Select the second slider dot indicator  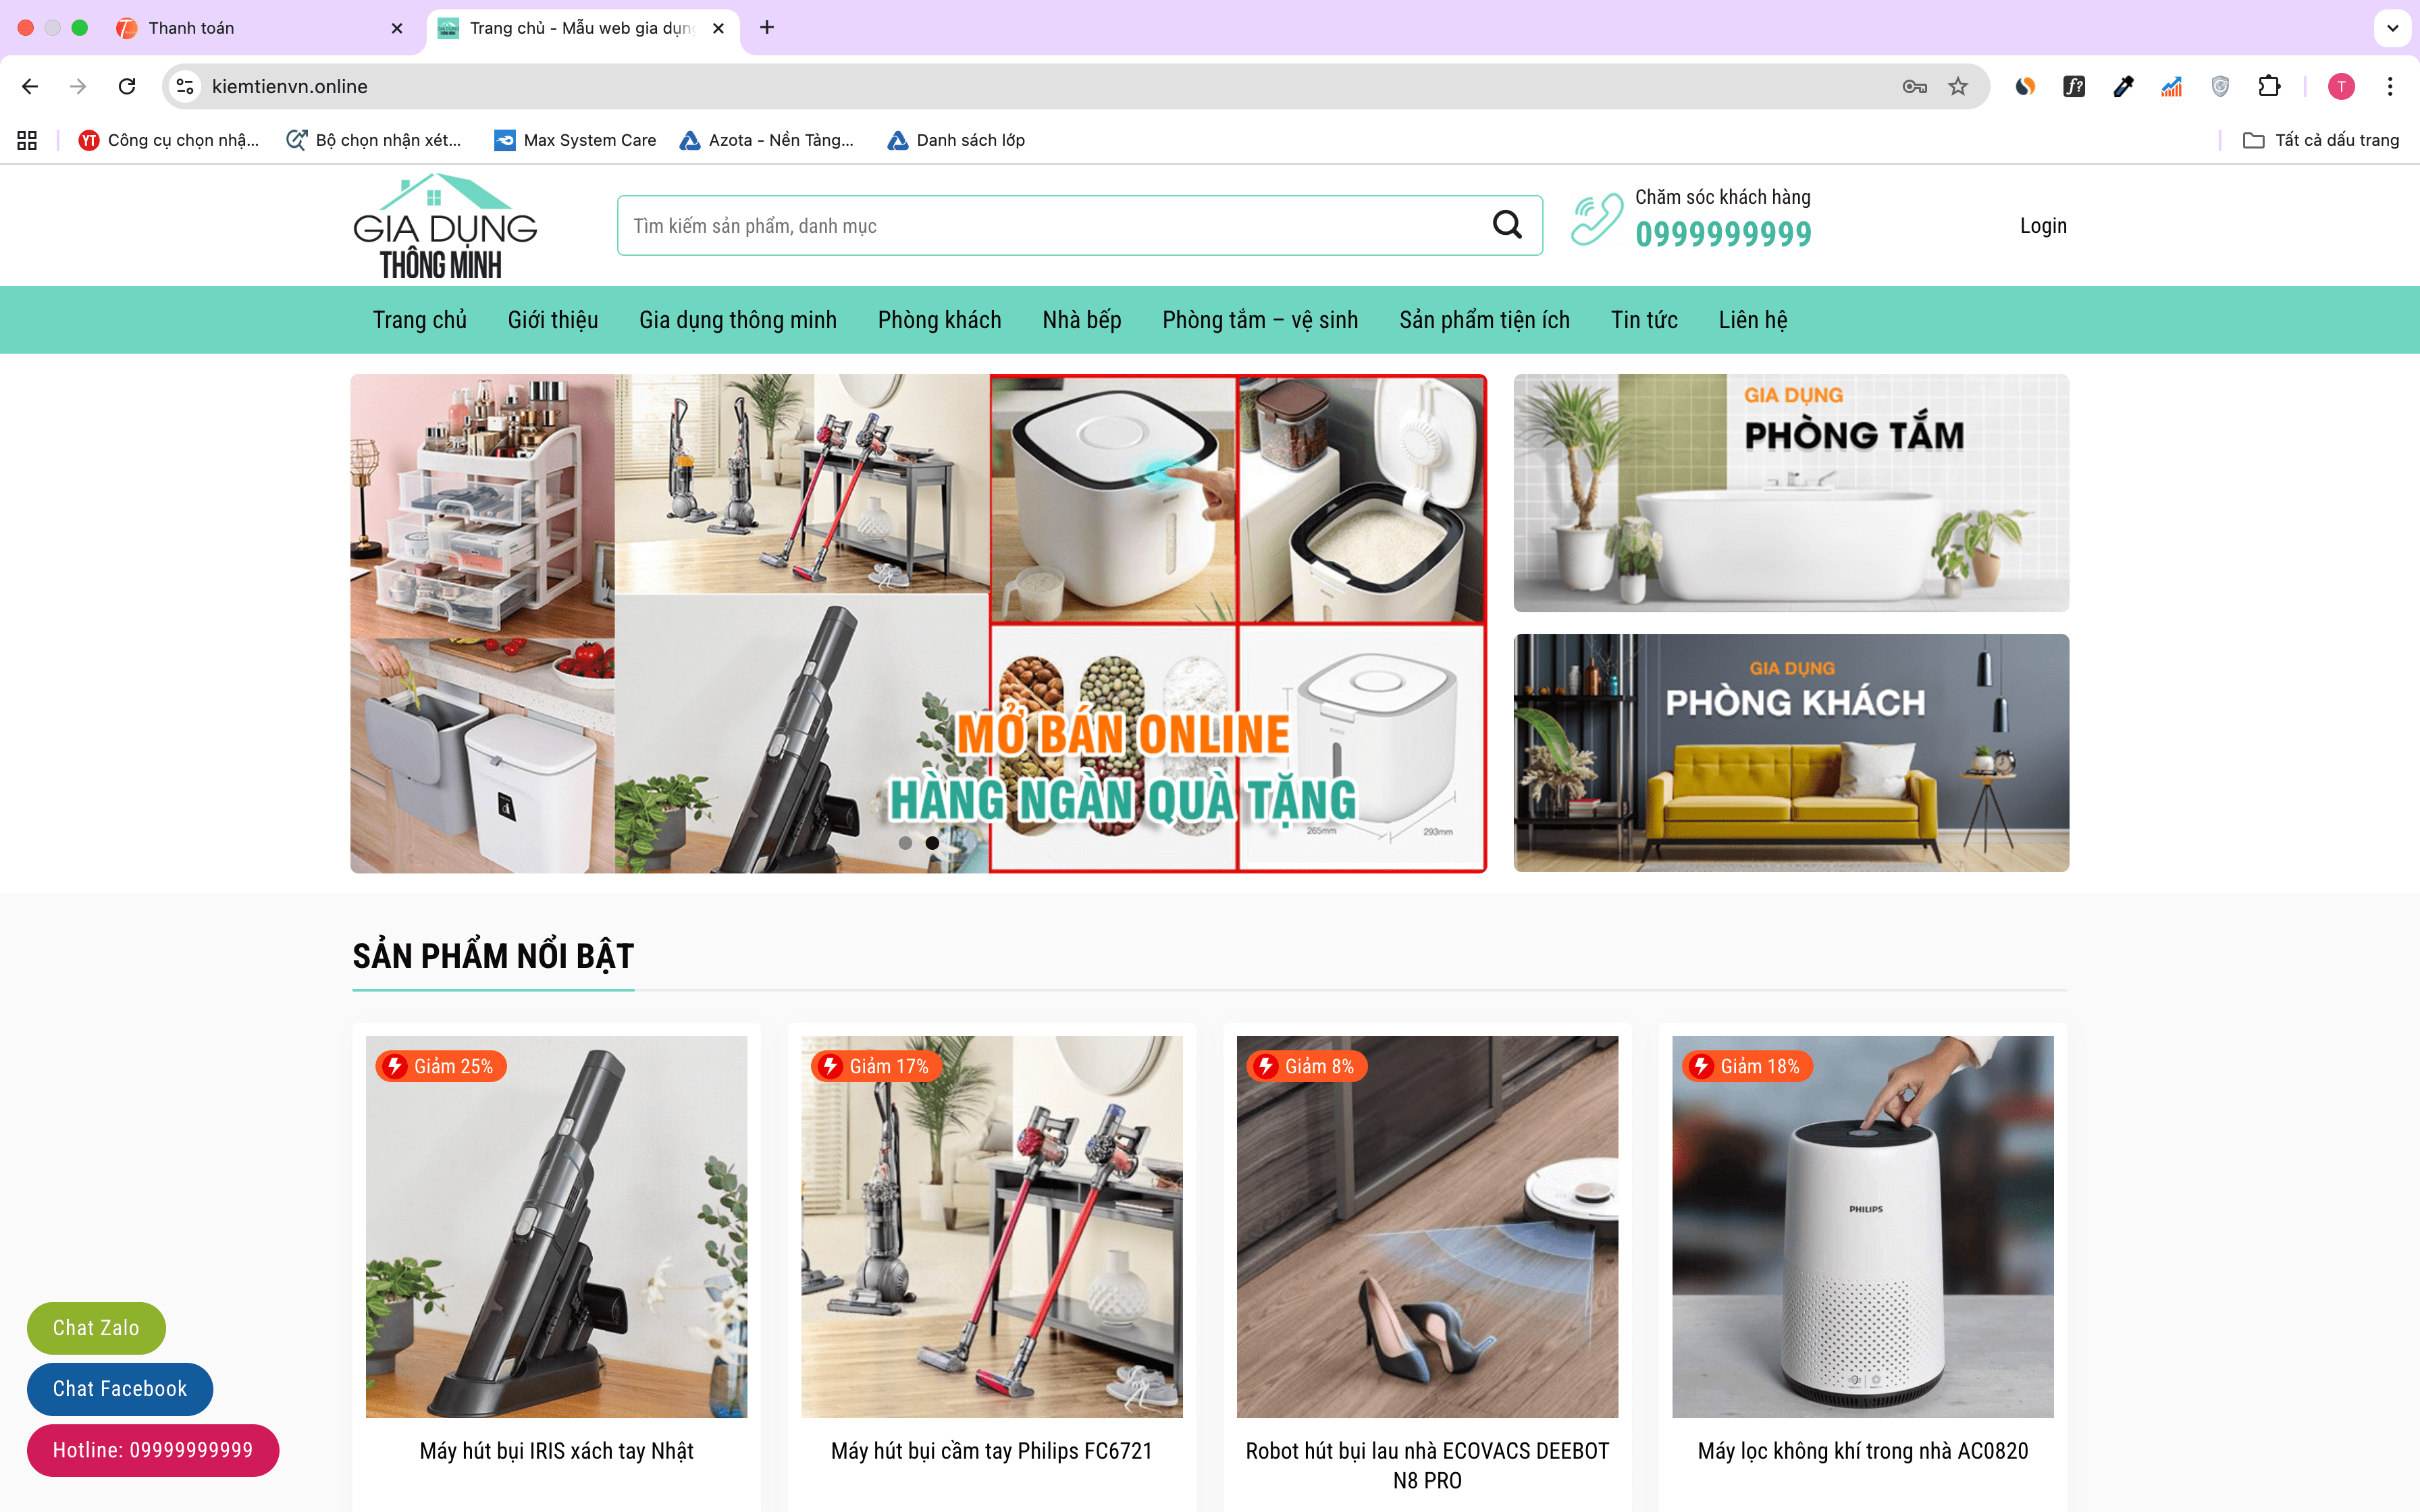932,843
